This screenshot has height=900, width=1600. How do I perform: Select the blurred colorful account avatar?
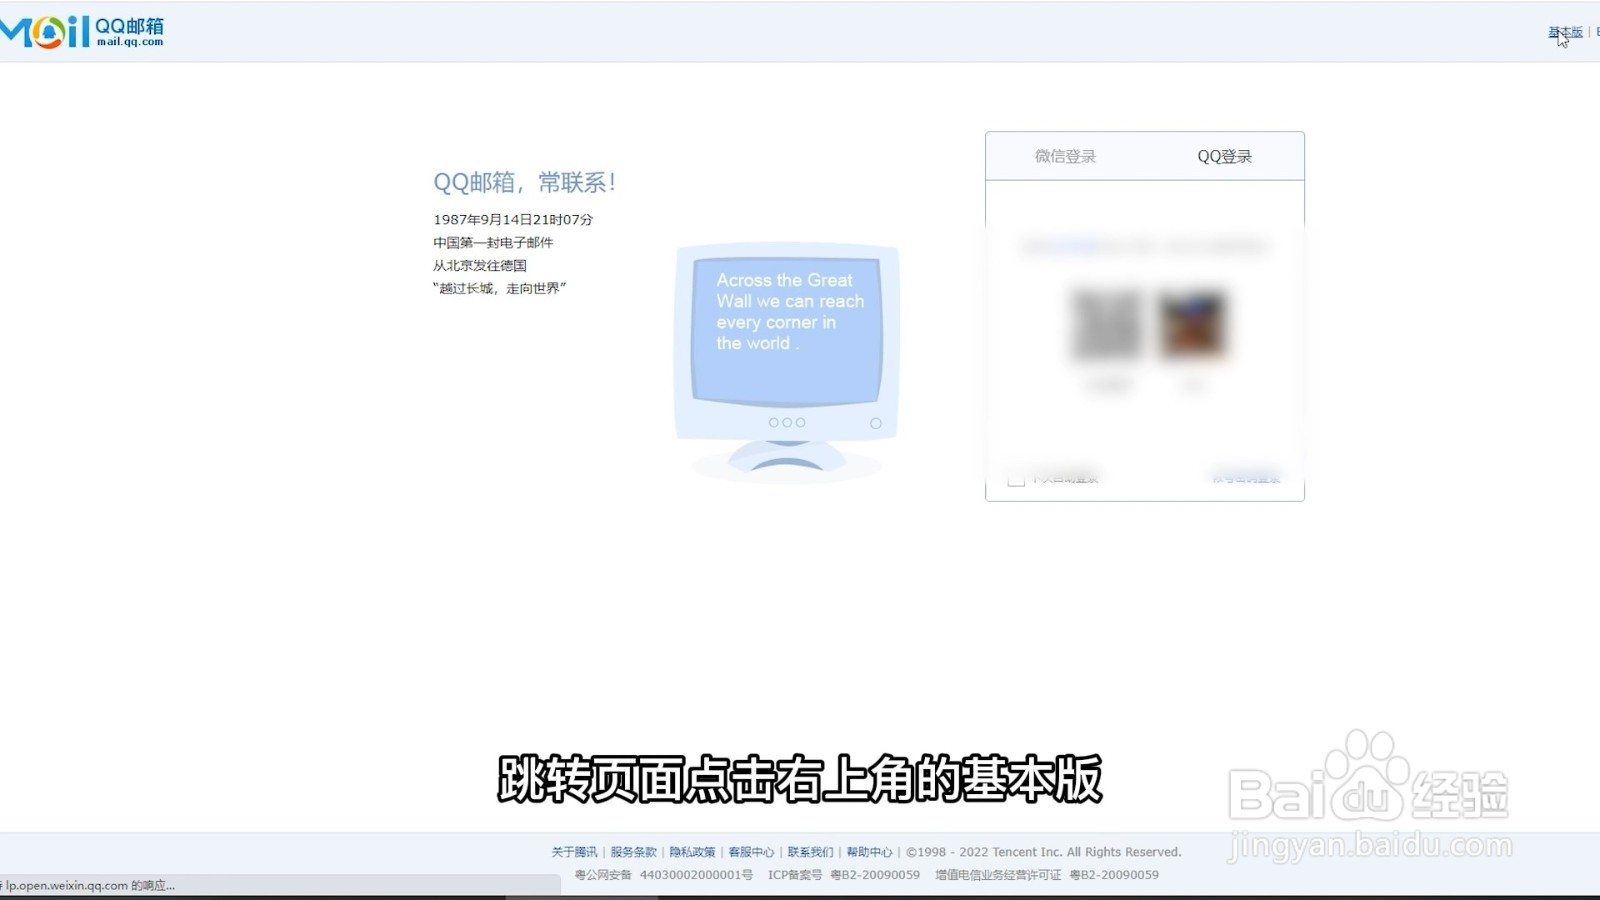click(1192, 324)
